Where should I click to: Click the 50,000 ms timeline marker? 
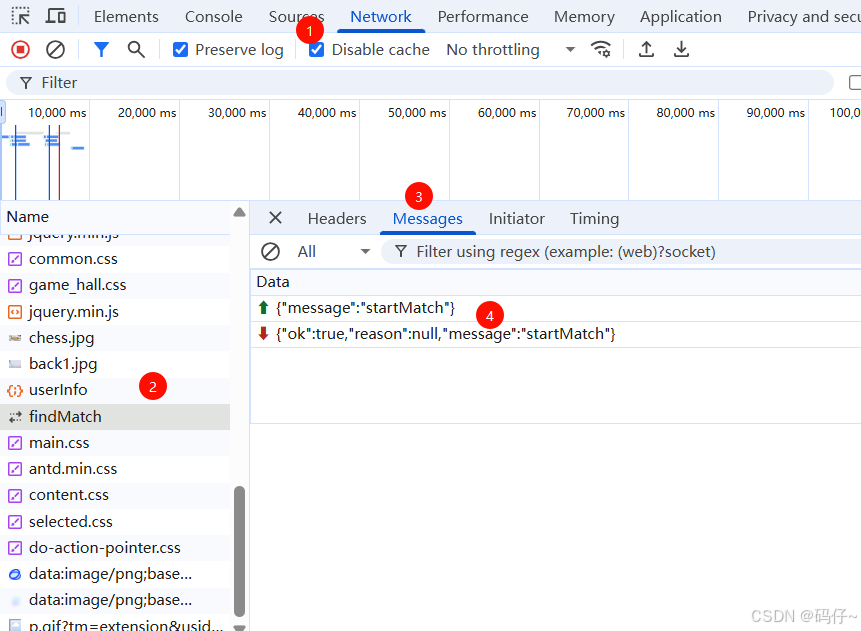point(417,113)
